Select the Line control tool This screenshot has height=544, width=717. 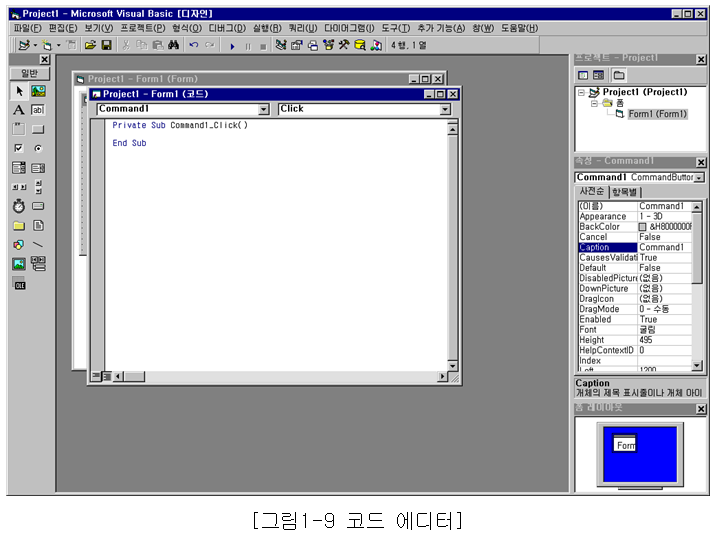[38, 245]
